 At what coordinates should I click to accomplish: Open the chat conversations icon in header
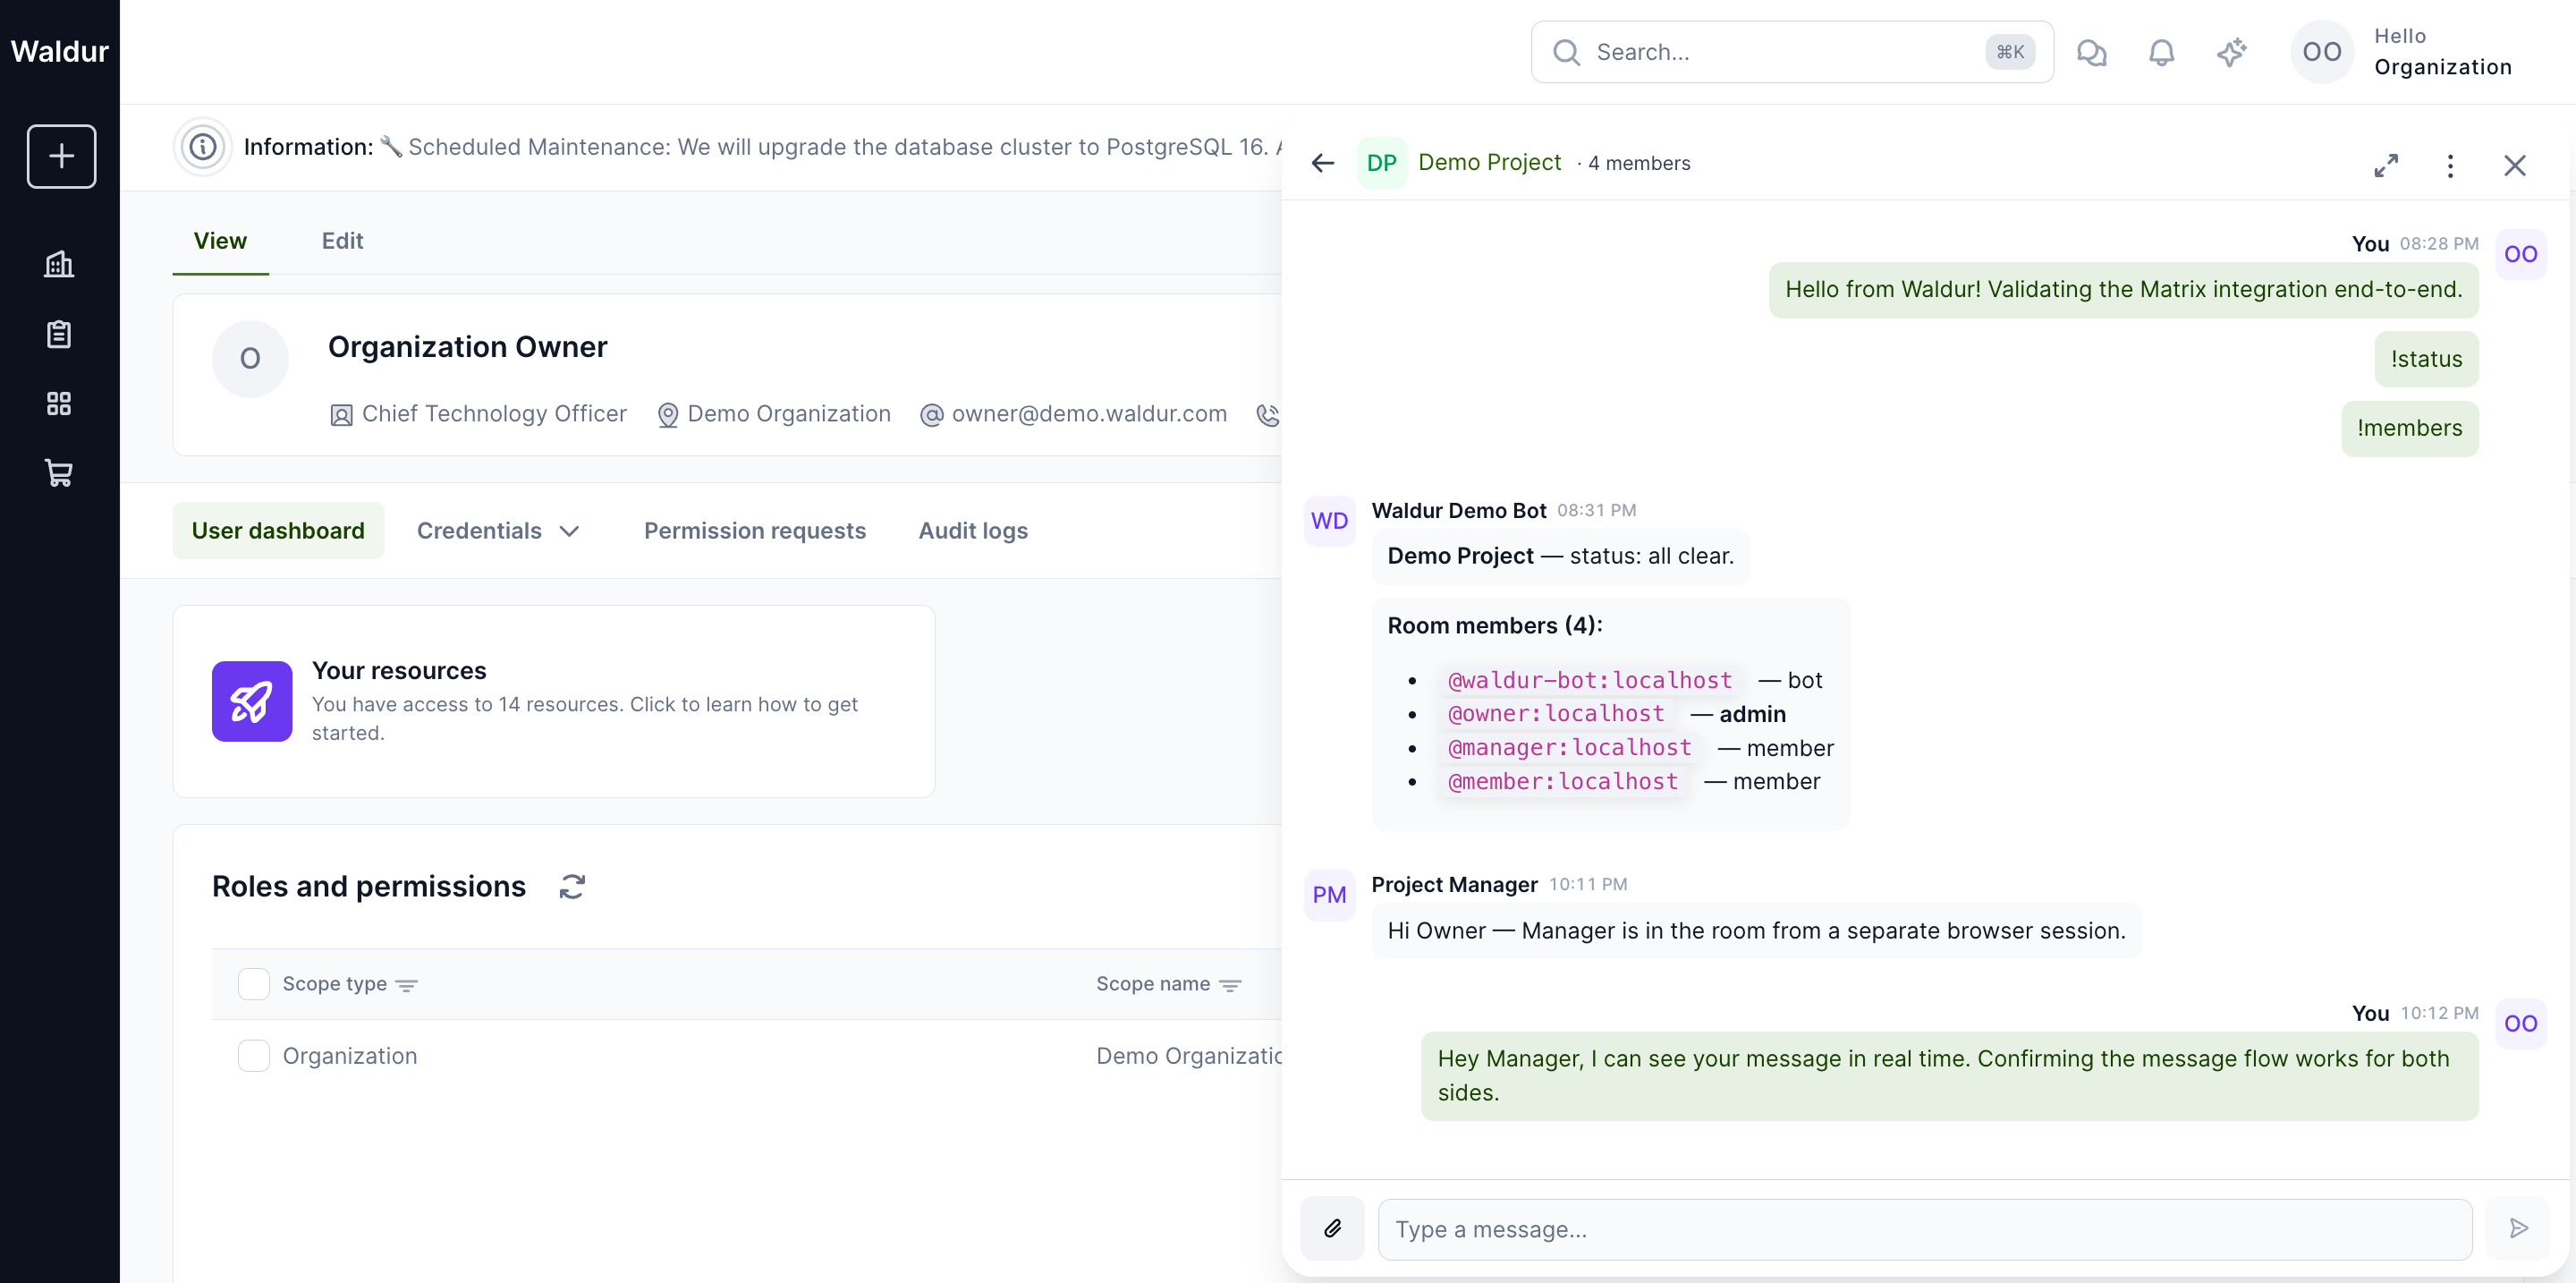pyautogui.click(x=2091, y=52)
